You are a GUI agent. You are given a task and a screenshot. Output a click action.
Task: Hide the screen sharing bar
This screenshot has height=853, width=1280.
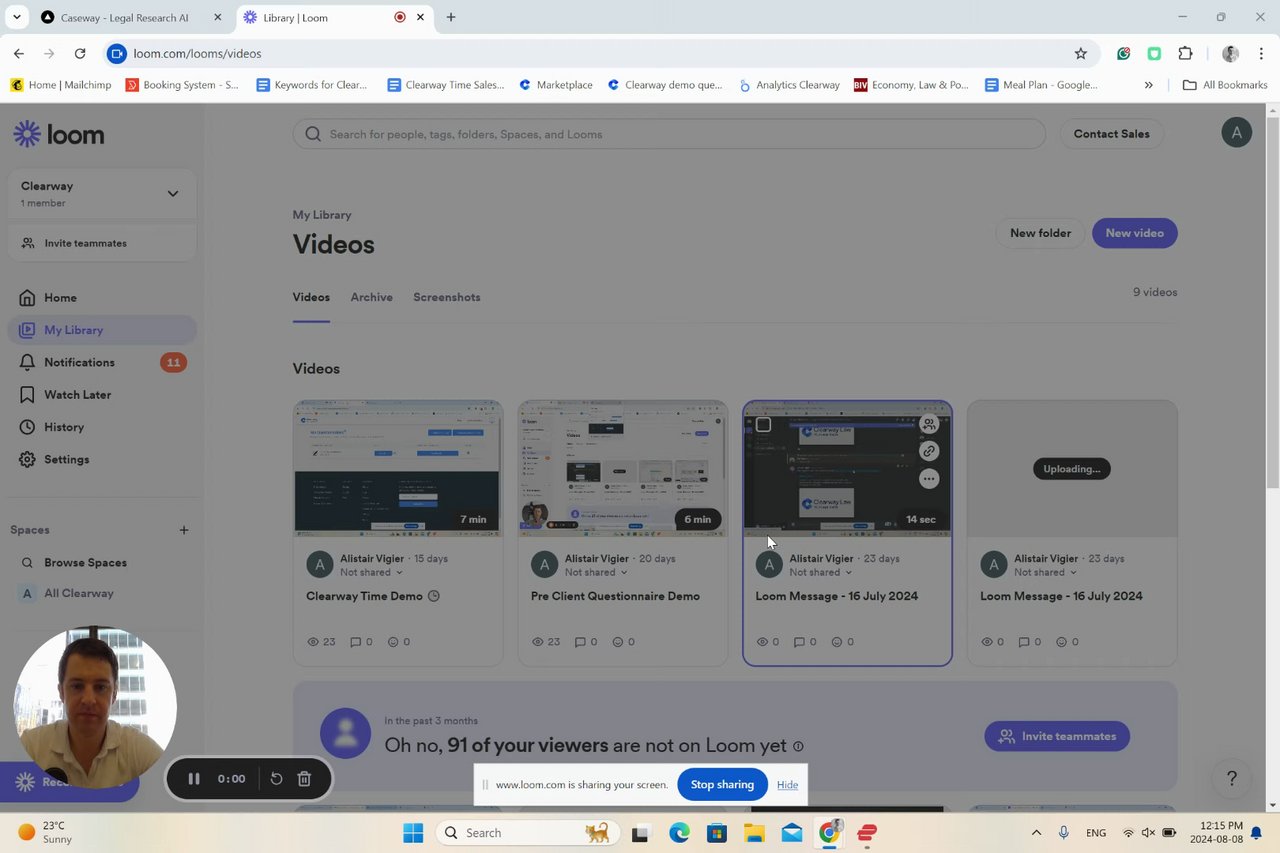(x=787, y=785)
